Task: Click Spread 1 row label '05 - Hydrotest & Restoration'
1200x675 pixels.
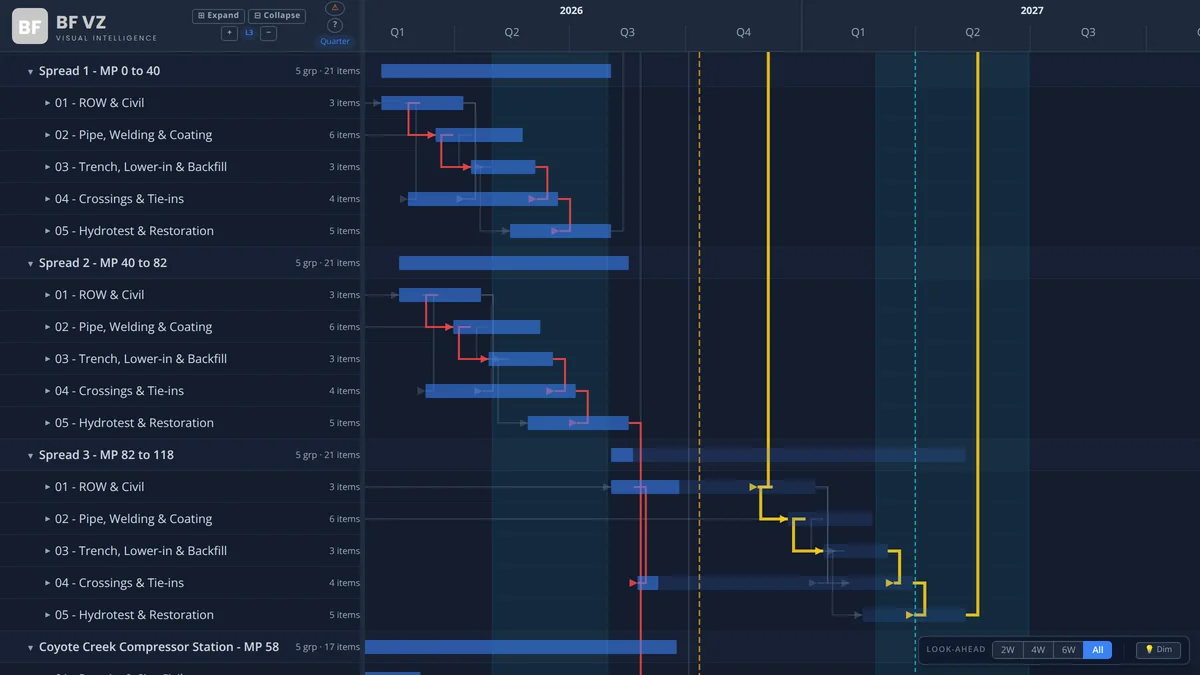Action: 134,231
